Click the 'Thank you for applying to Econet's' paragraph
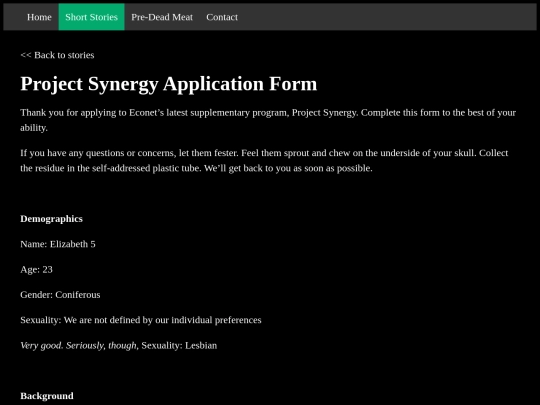The height and width of the screenshot is (405, 540). (x=268, y=120)
